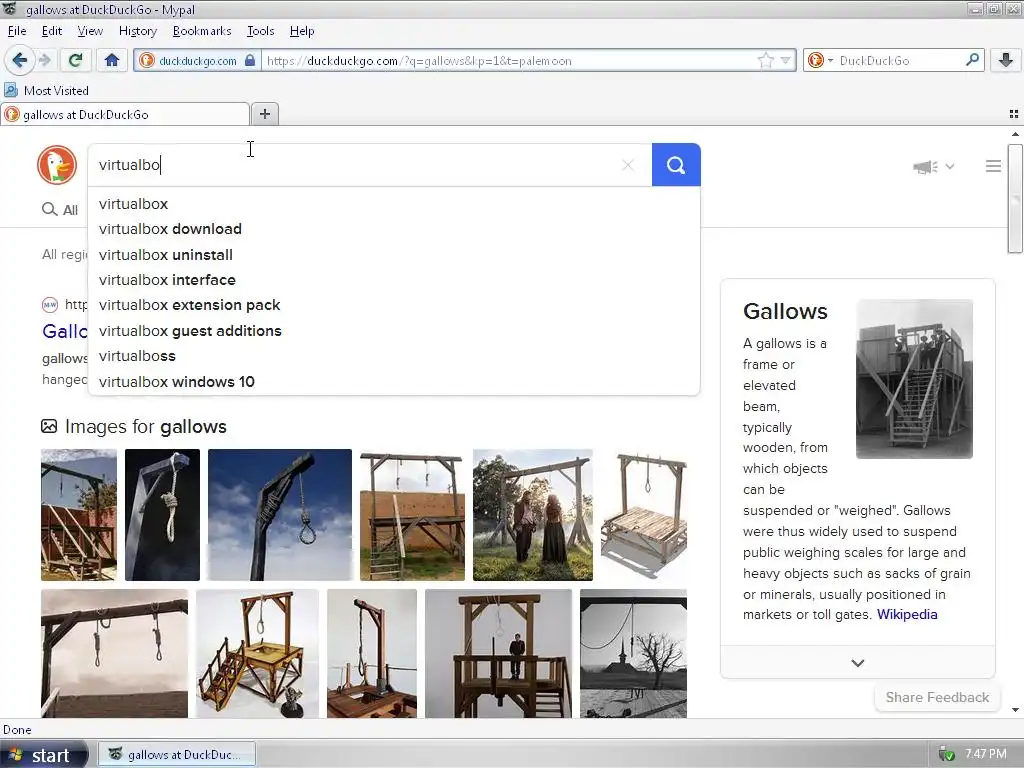Viewport: 1024px width, 768px height.
Task: Choose the 'virtualboss' suggestion
Action: (x=394, y=356)
